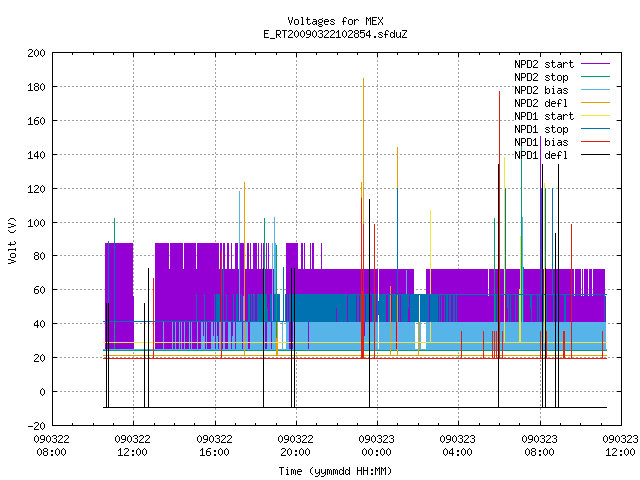Click the x-axis label '090323 04:00'
Screen dimensions: 640x480
458,446
